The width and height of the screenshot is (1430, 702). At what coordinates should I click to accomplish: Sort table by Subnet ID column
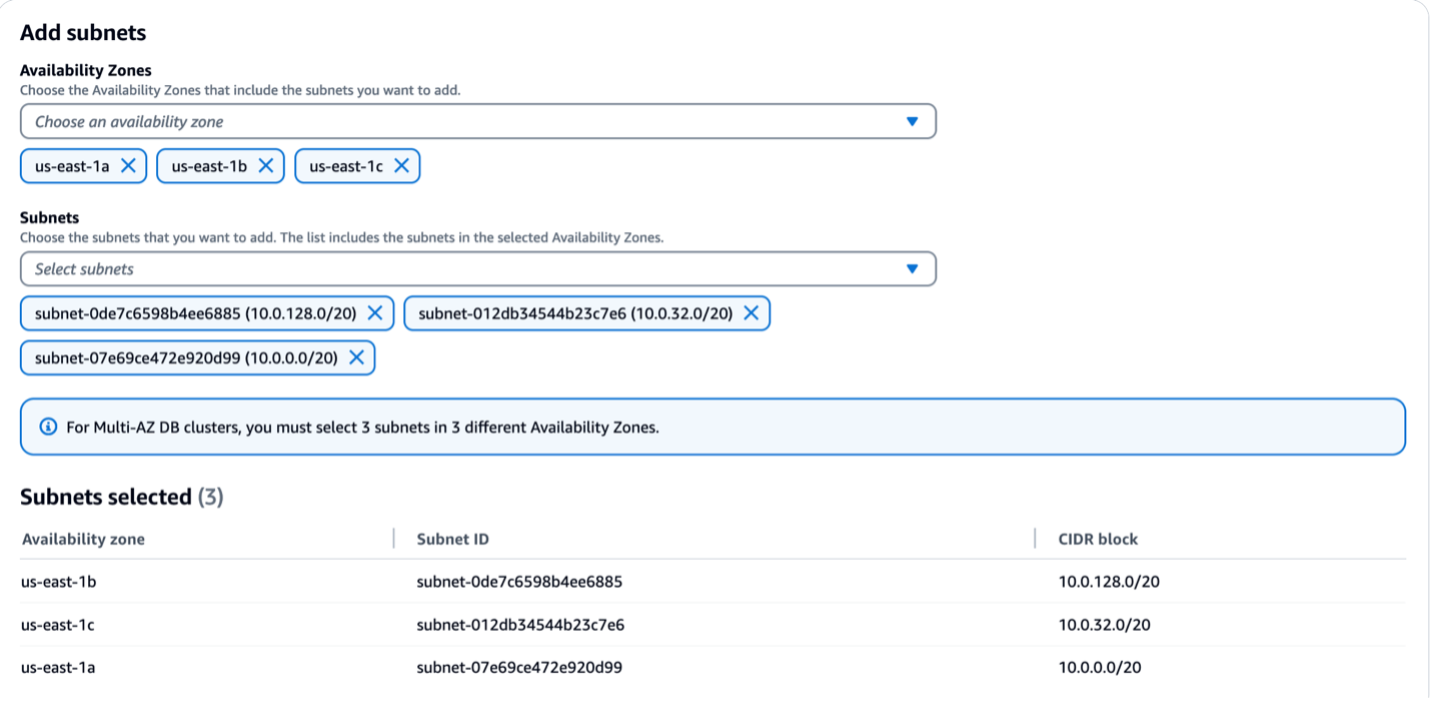pos(451,539)
